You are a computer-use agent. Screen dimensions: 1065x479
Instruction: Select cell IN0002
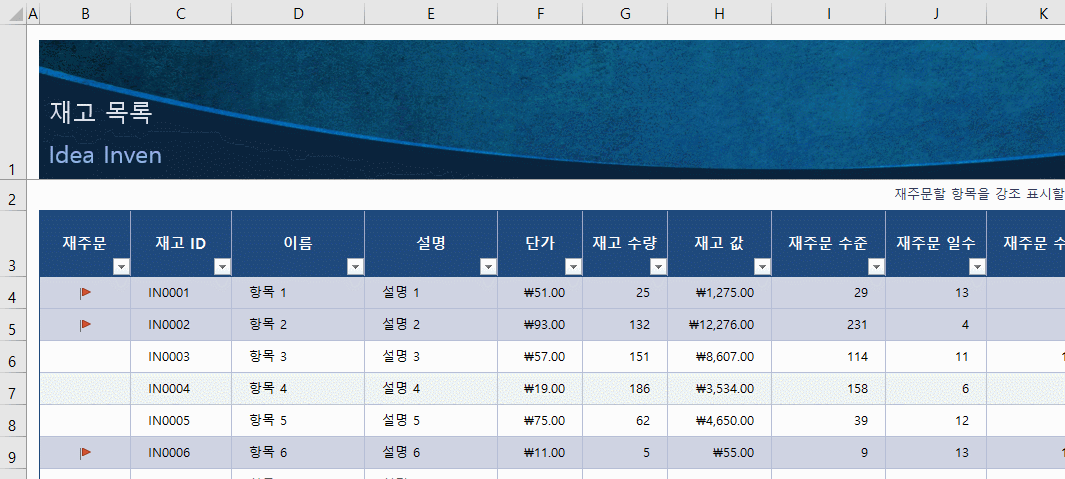[x=181, y=325]
